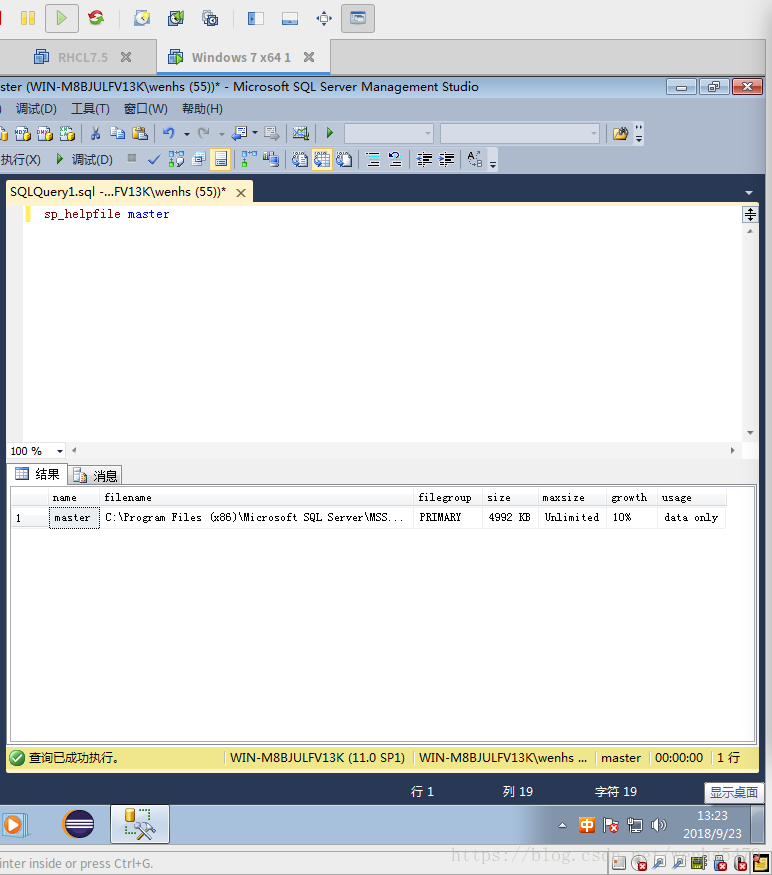Click the 执行(X) execute button
The image size is (772, 875).
(x=21, y=160)
